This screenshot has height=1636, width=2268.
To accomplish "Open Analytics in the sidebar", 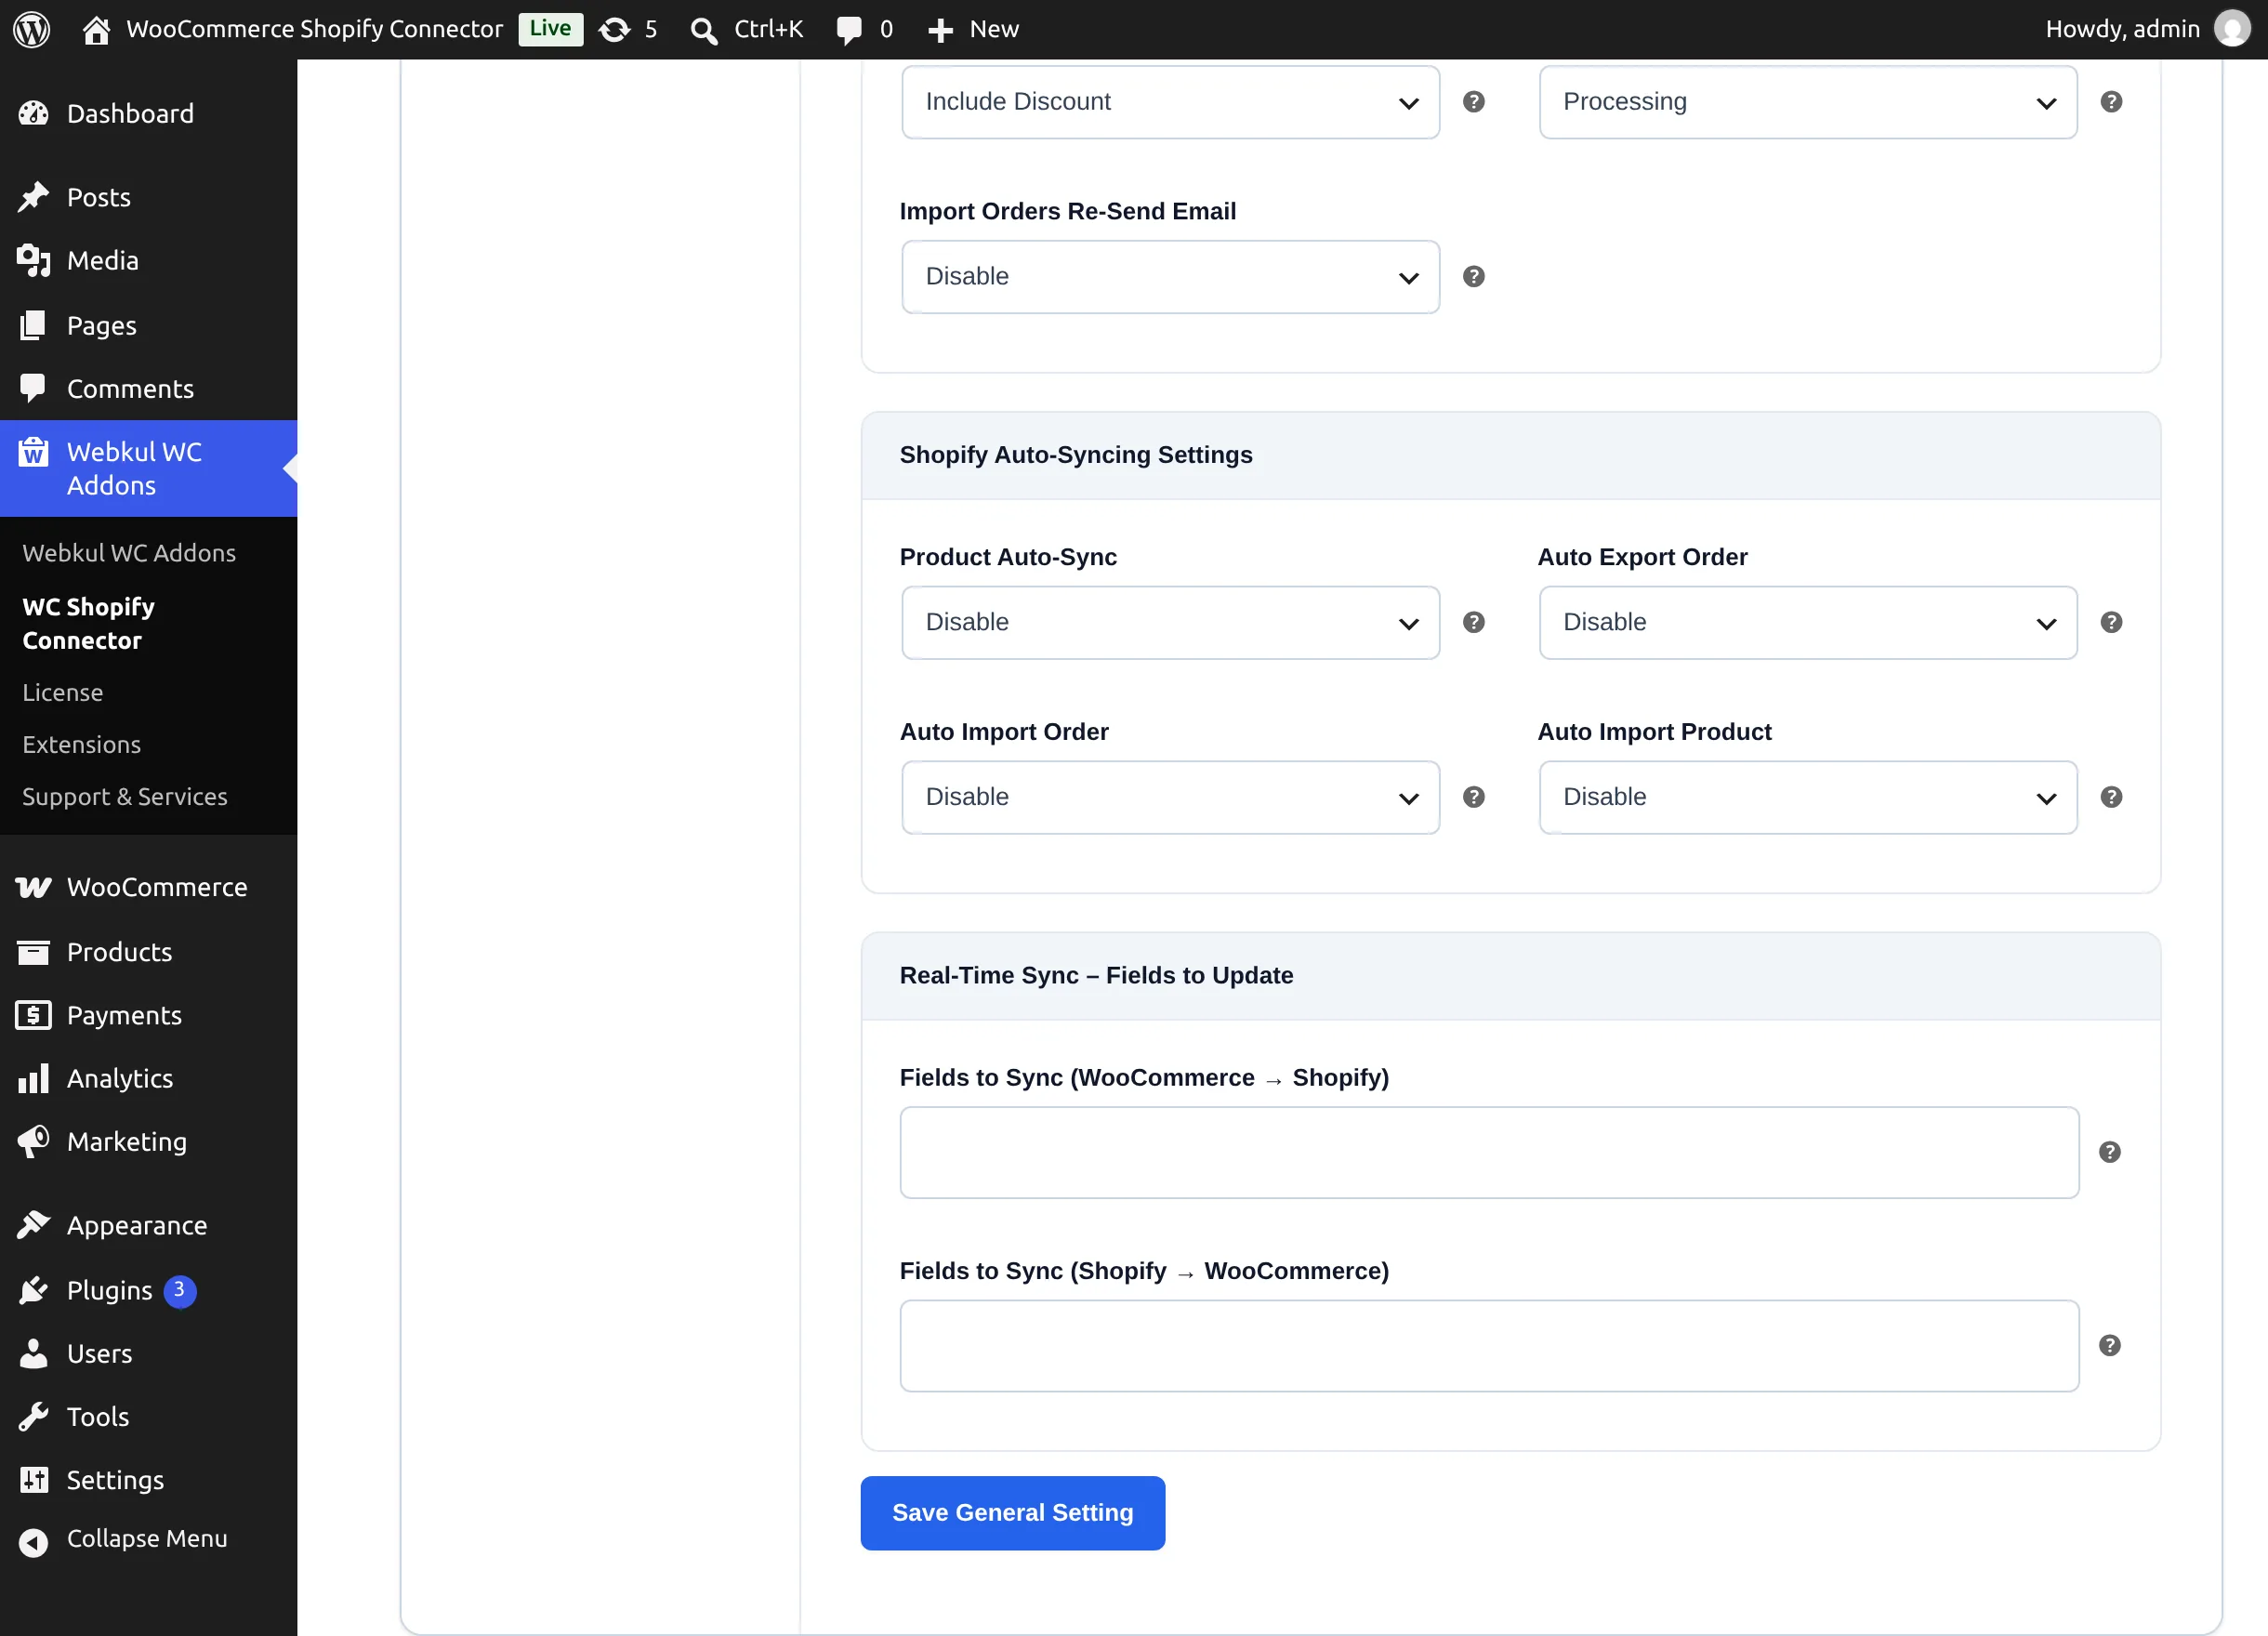I will (x=148, y=1078).
